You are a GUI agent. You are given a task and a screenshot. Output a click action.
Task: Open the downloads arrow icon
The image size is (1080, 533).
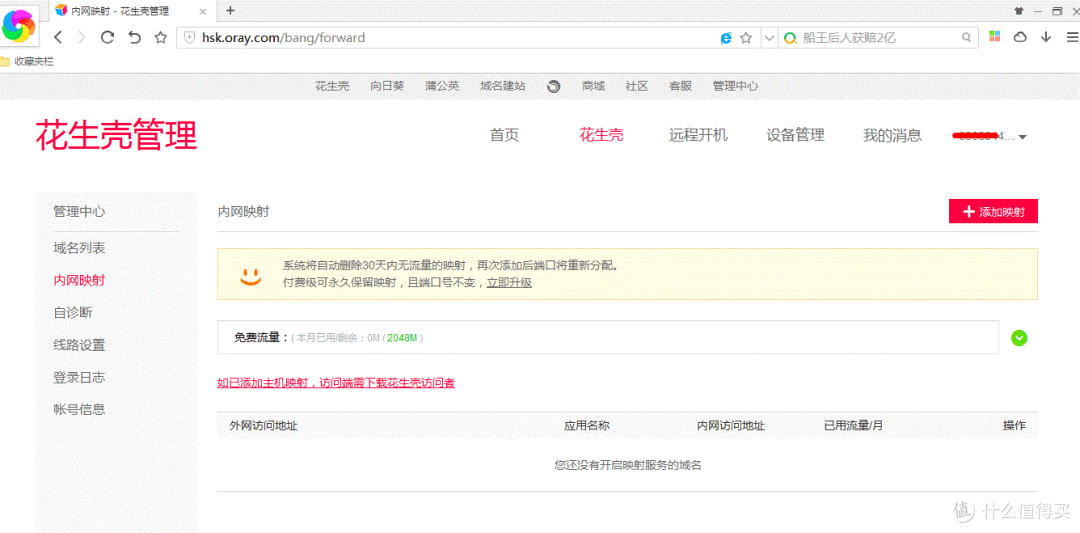tap(1046, 37)
